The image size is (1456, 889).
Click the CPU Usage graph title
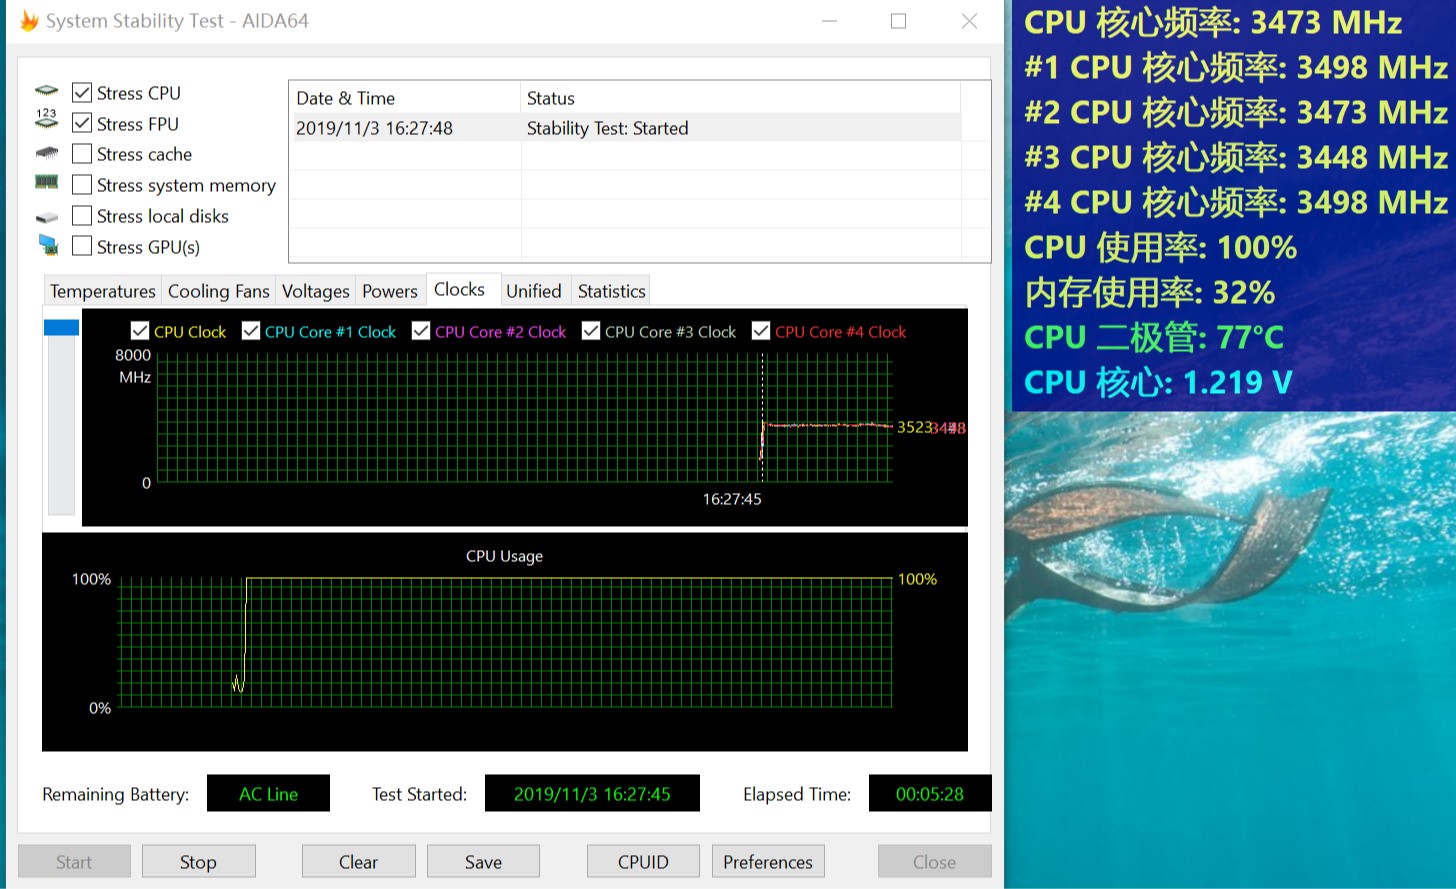coord(504,556)
